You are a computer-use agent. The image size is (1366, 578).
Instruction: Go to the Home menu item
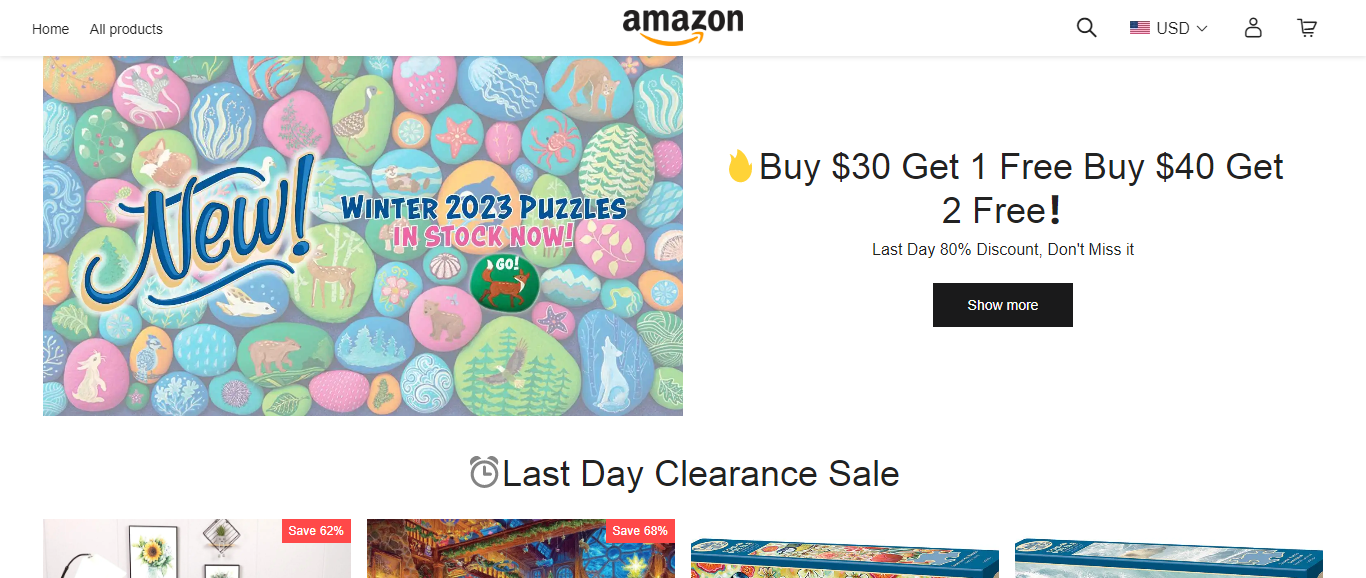[50, 29]
